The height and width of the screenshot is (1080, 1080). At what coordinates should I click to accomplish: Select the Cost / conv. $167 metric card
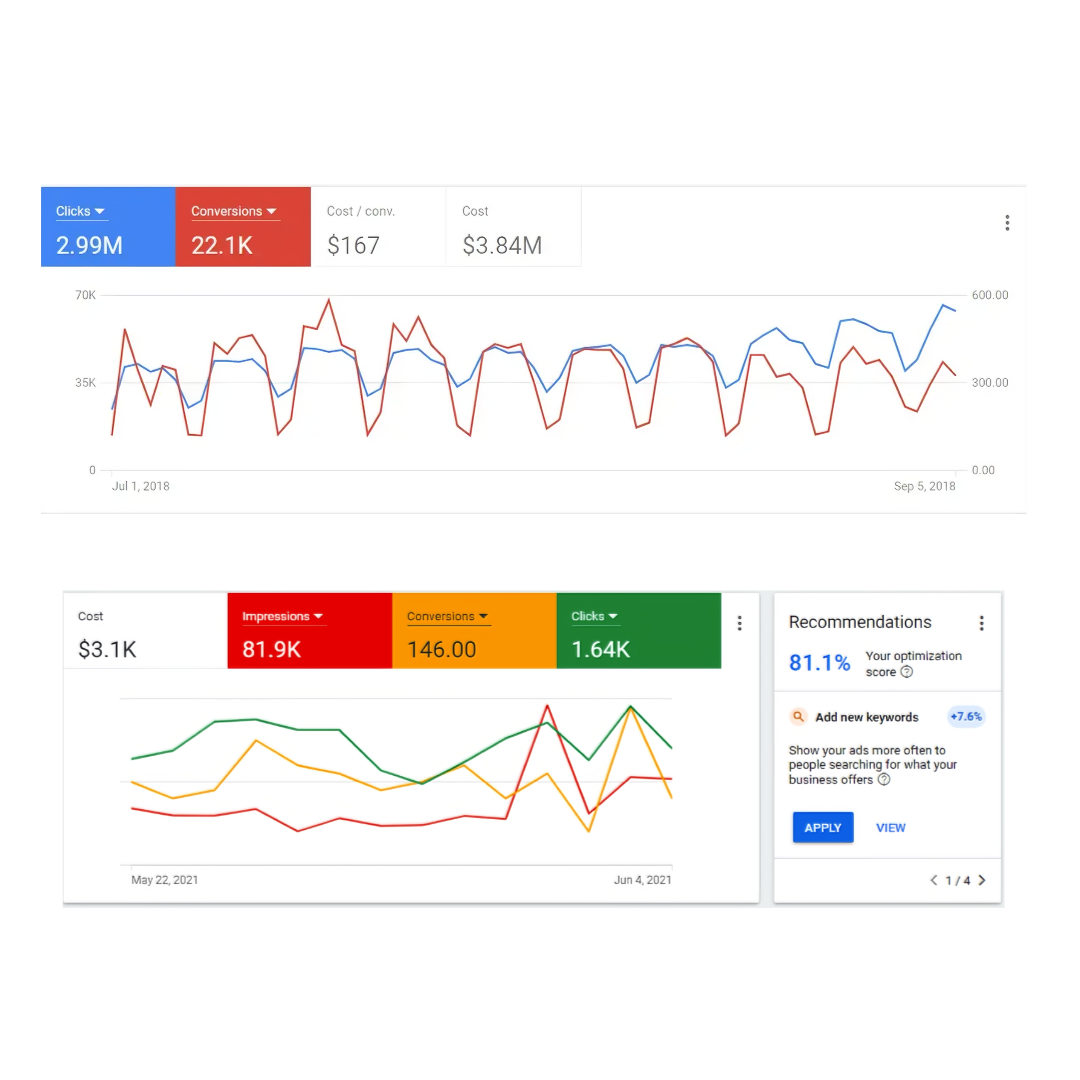point(378,228)
